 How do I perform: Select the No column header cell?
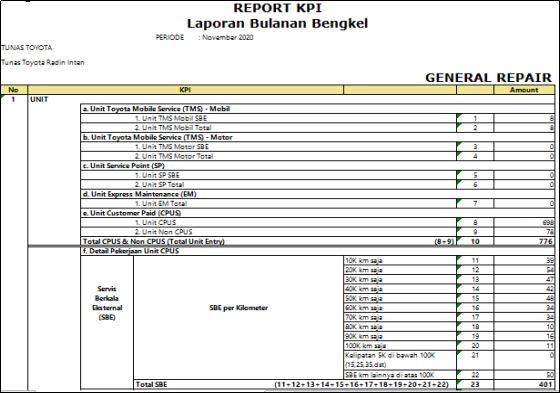14,90
